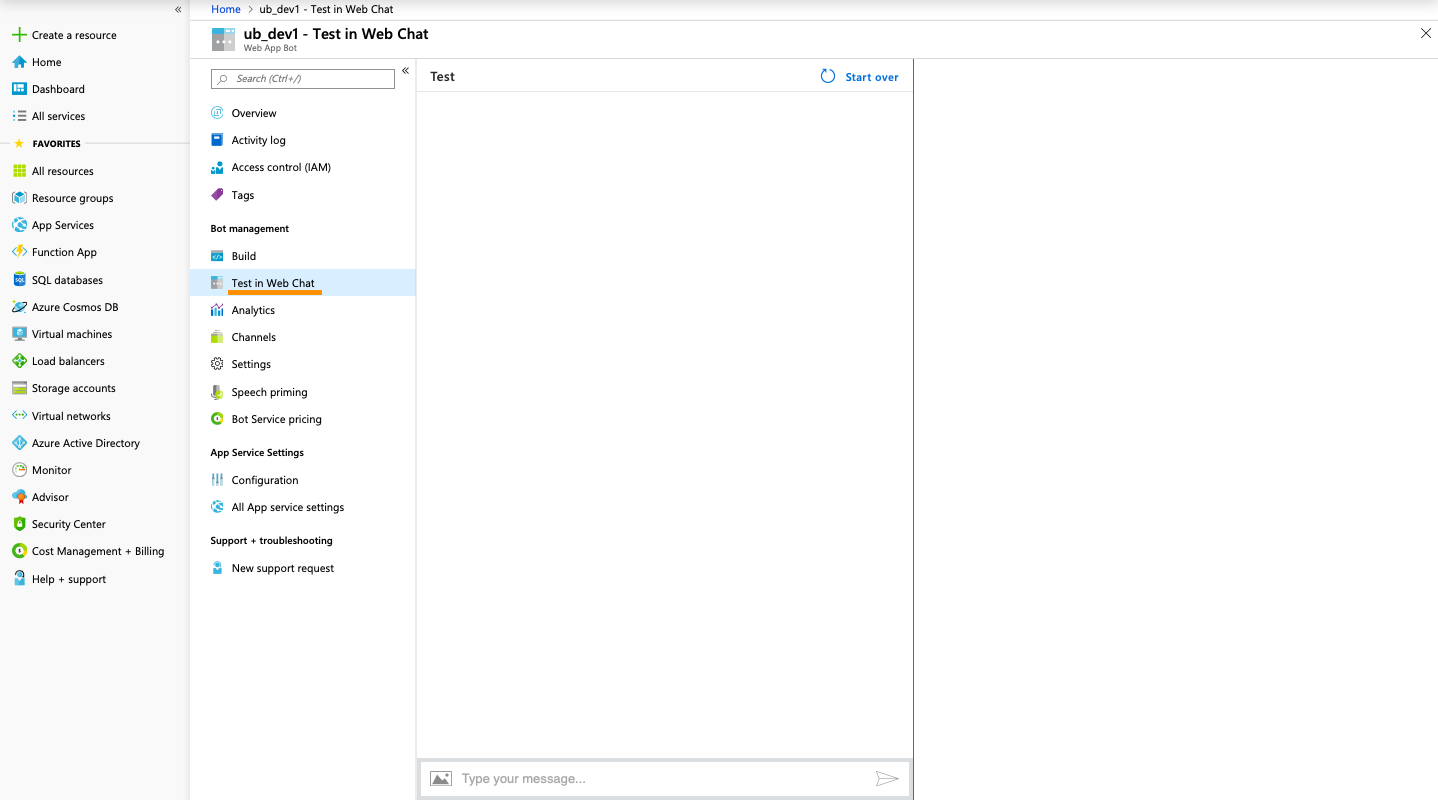Select Configuration under App Service Settings
This screenshot has width=1438, height=800.
click(265, 480)
